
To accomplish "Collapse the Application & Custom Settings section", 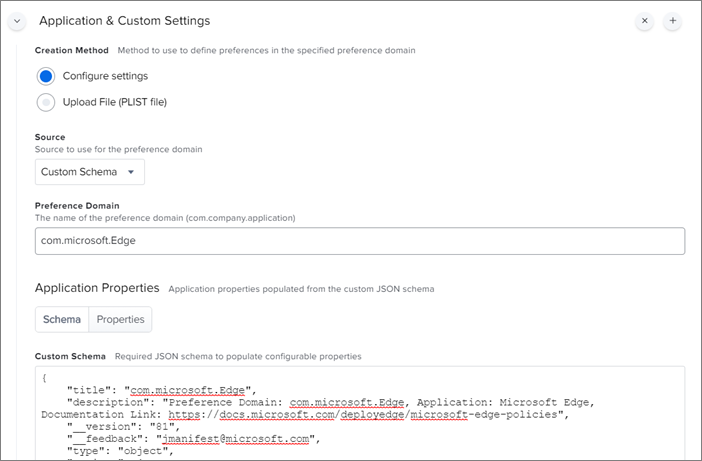I will tap(18, 20).
